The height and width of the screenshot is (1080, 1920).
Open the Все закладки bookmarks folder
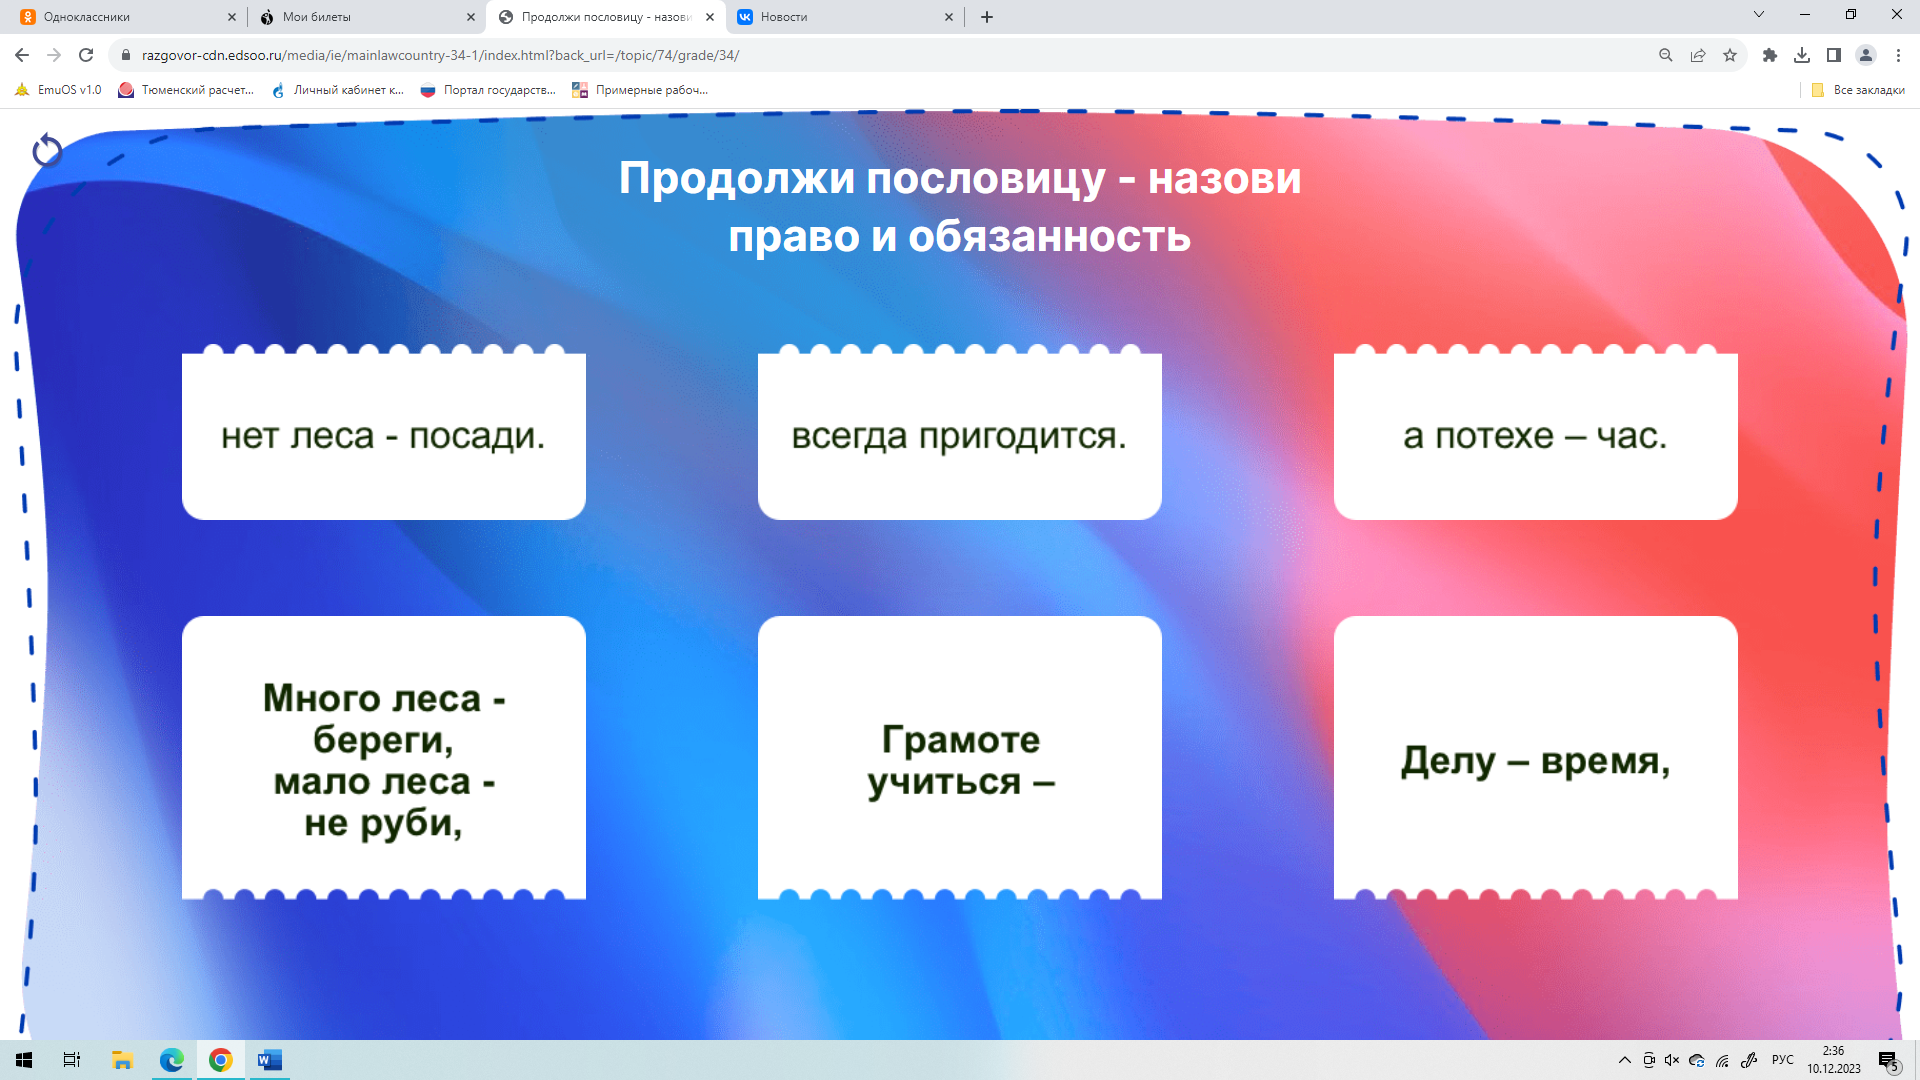point(1858,90)
